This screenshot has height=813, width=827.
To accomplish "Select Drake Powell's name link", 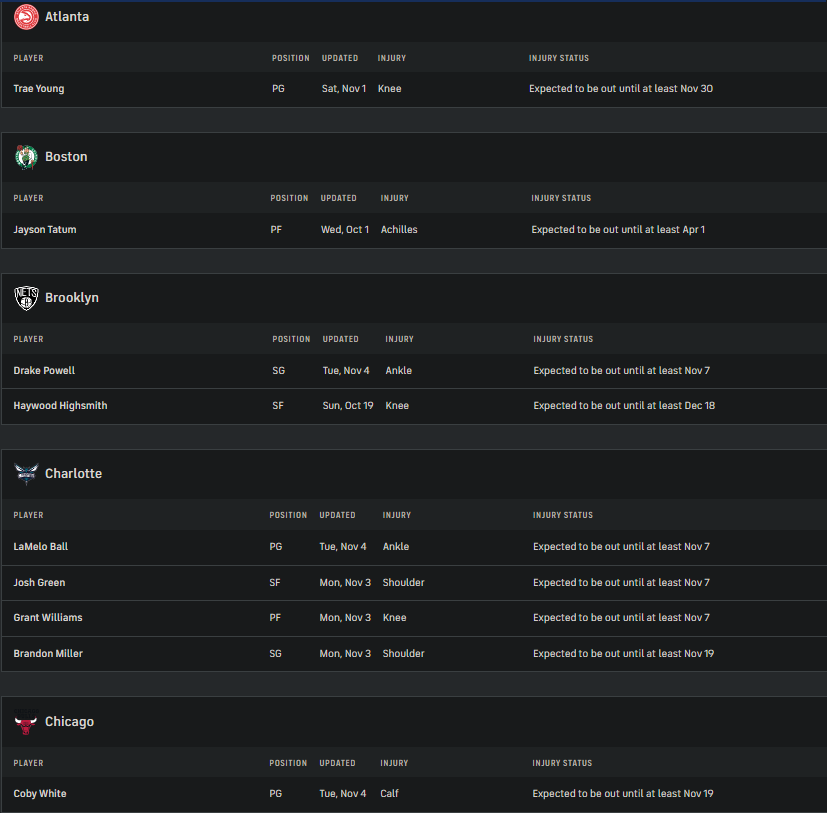I will coord(44,371).
